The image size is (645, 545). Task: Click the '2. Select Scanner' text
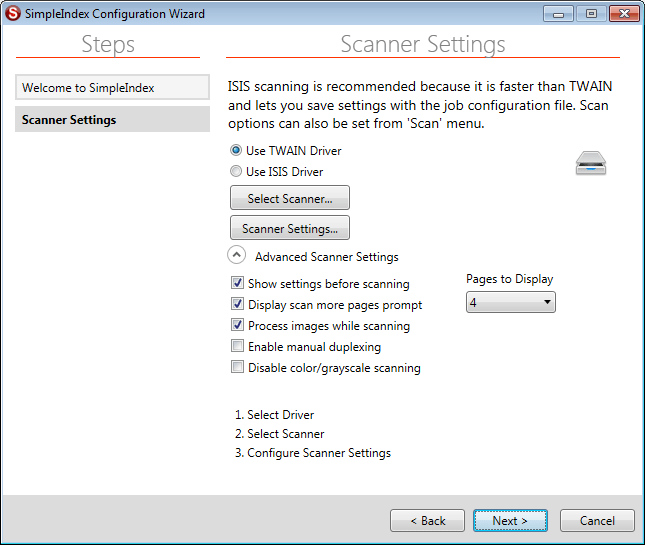pyautogui.click(x=280, y=434)
